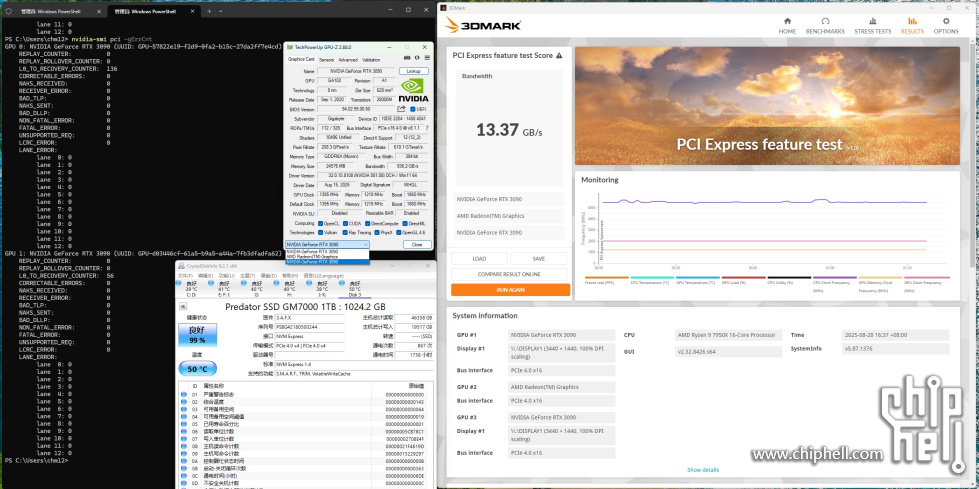Click status dot for attribute 01

click(x=184, y=395)
